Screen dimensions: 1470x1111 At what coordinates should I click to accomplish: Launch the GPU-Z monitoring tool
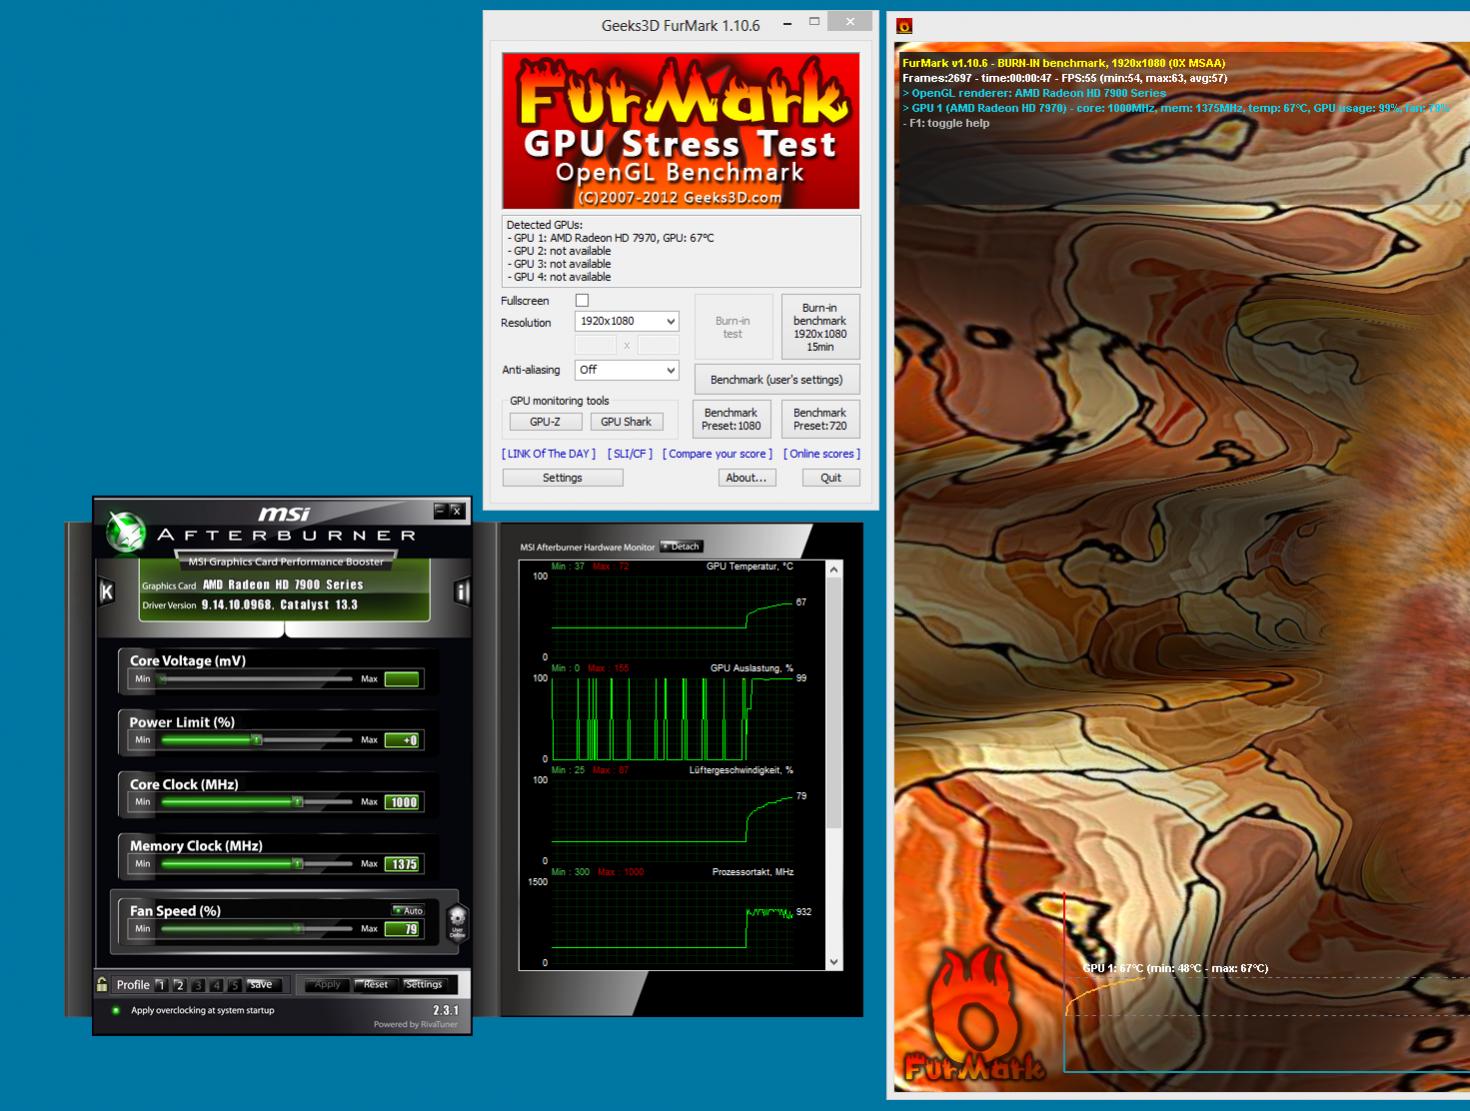(x=545, y=422)
